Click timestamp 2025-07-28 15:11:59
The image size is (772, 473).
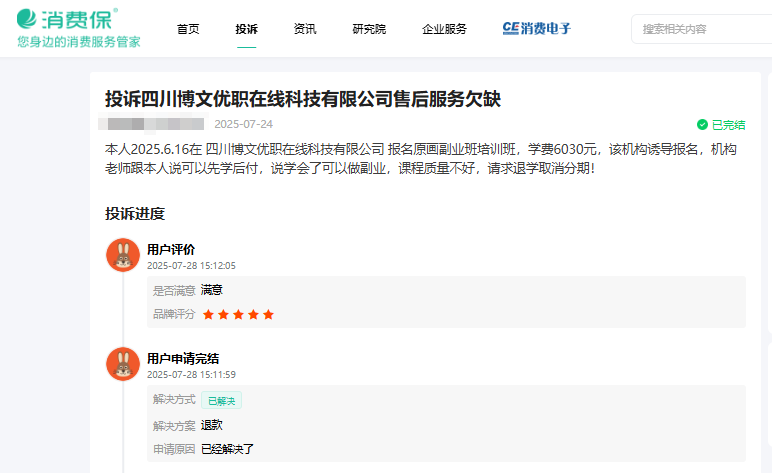(x=191, y=375)
